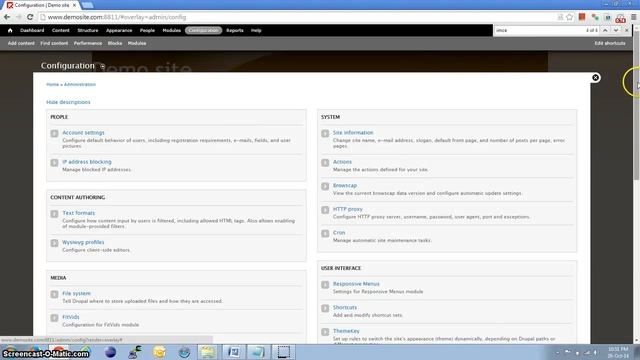Image resolution: width=640 pixels, height=360 pixels.
Task: Click the icon beside File system
Action: [54, 294]
